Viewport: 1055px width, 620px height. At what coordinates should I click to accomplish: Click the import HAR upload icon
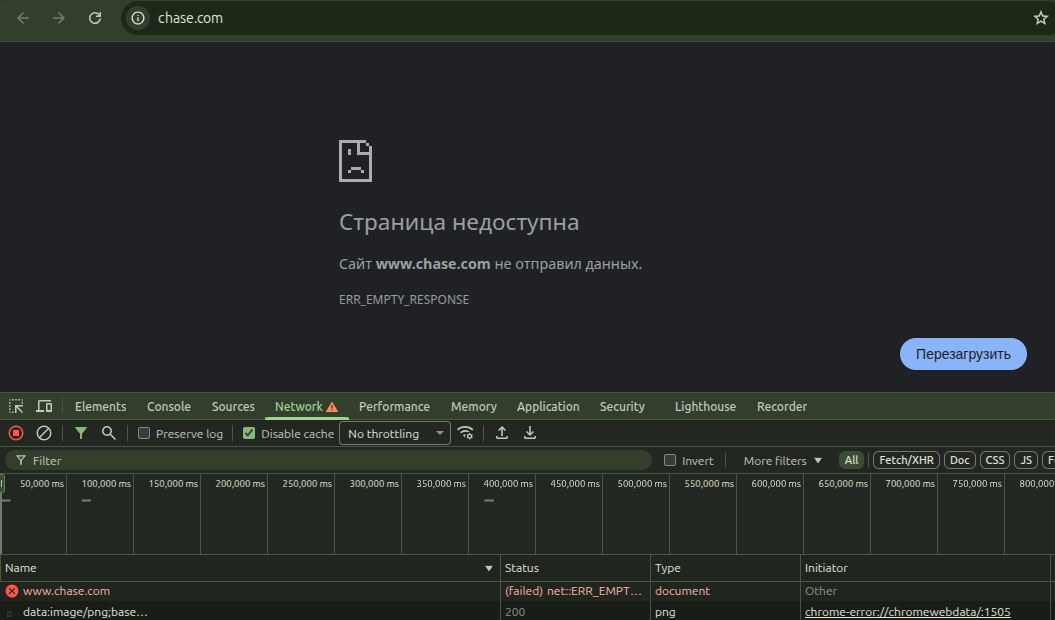(x=502, y=434)
